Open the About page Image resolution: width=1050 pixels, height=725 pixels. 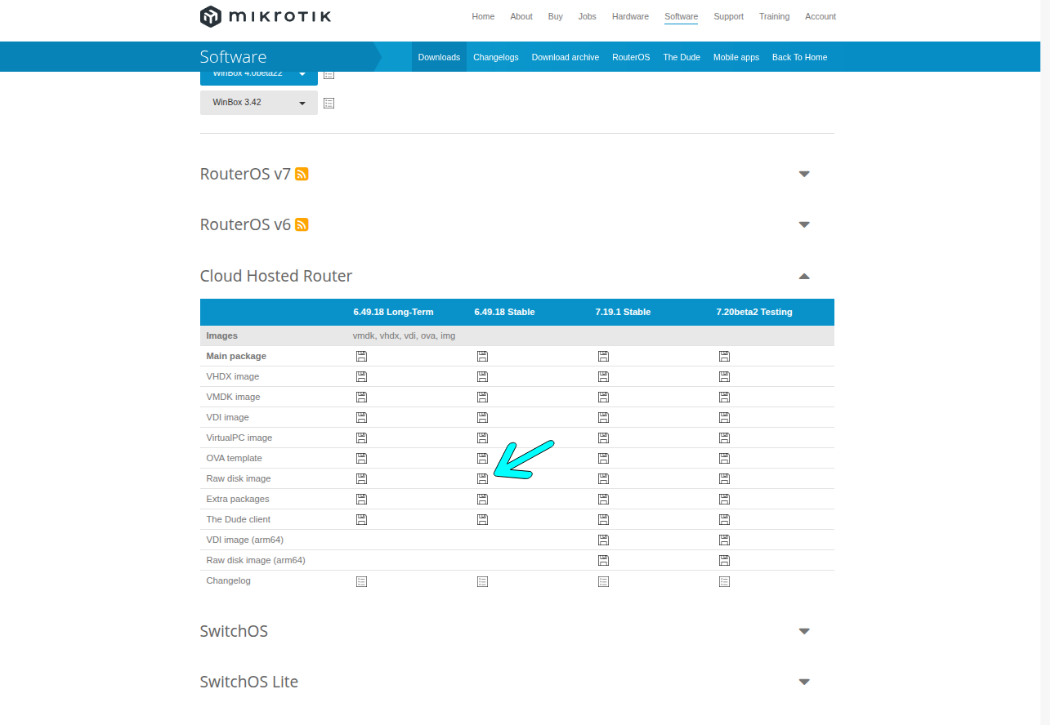[521, 16]
